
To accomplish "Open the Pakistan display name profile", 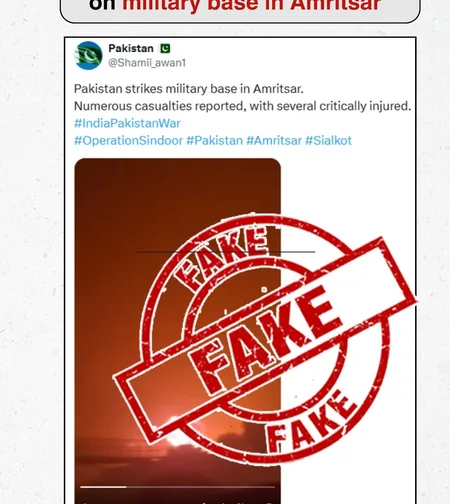I will click(131, 49).
